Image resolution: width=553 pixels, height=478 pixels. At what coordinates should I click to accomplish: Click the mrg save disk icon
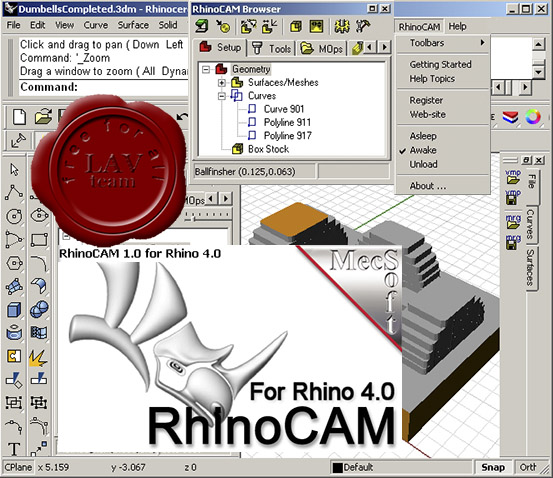click(513, 242)
